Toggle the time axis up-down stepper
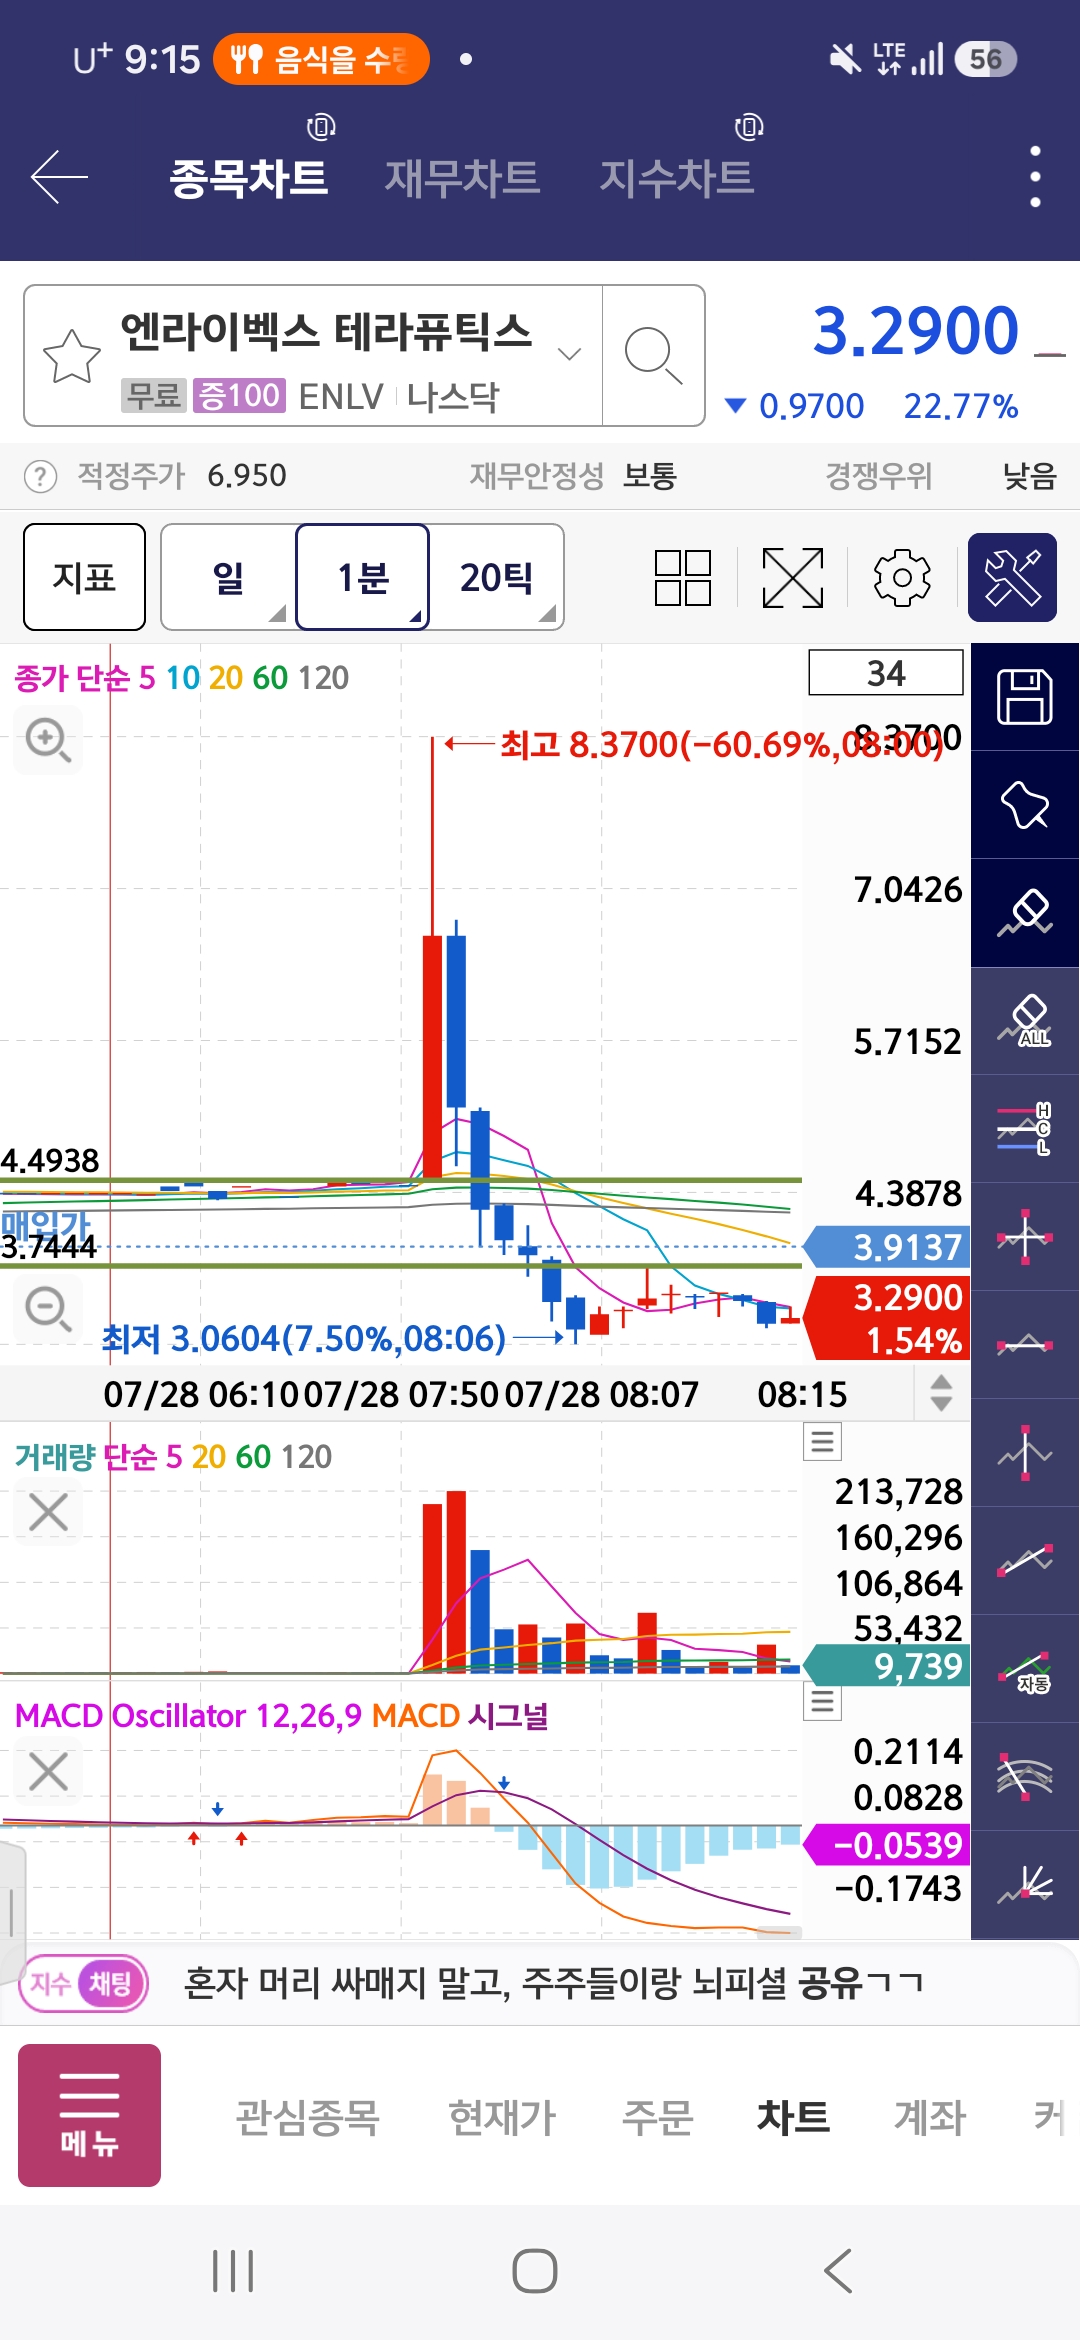Image resolution: width=1080 pixels, height=2340 pixels. 941,1393
